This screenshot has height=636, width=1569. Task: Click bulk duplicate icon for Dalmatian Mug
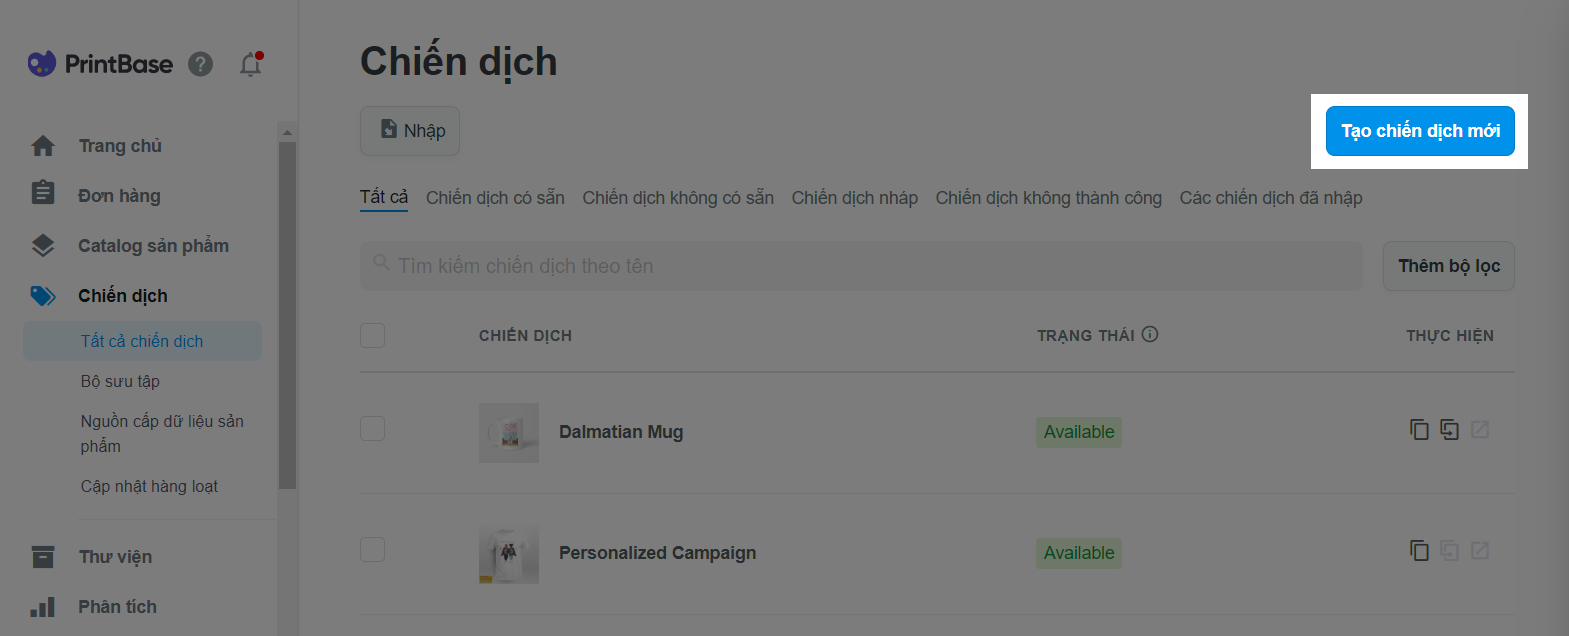(x=1449, y=430)
